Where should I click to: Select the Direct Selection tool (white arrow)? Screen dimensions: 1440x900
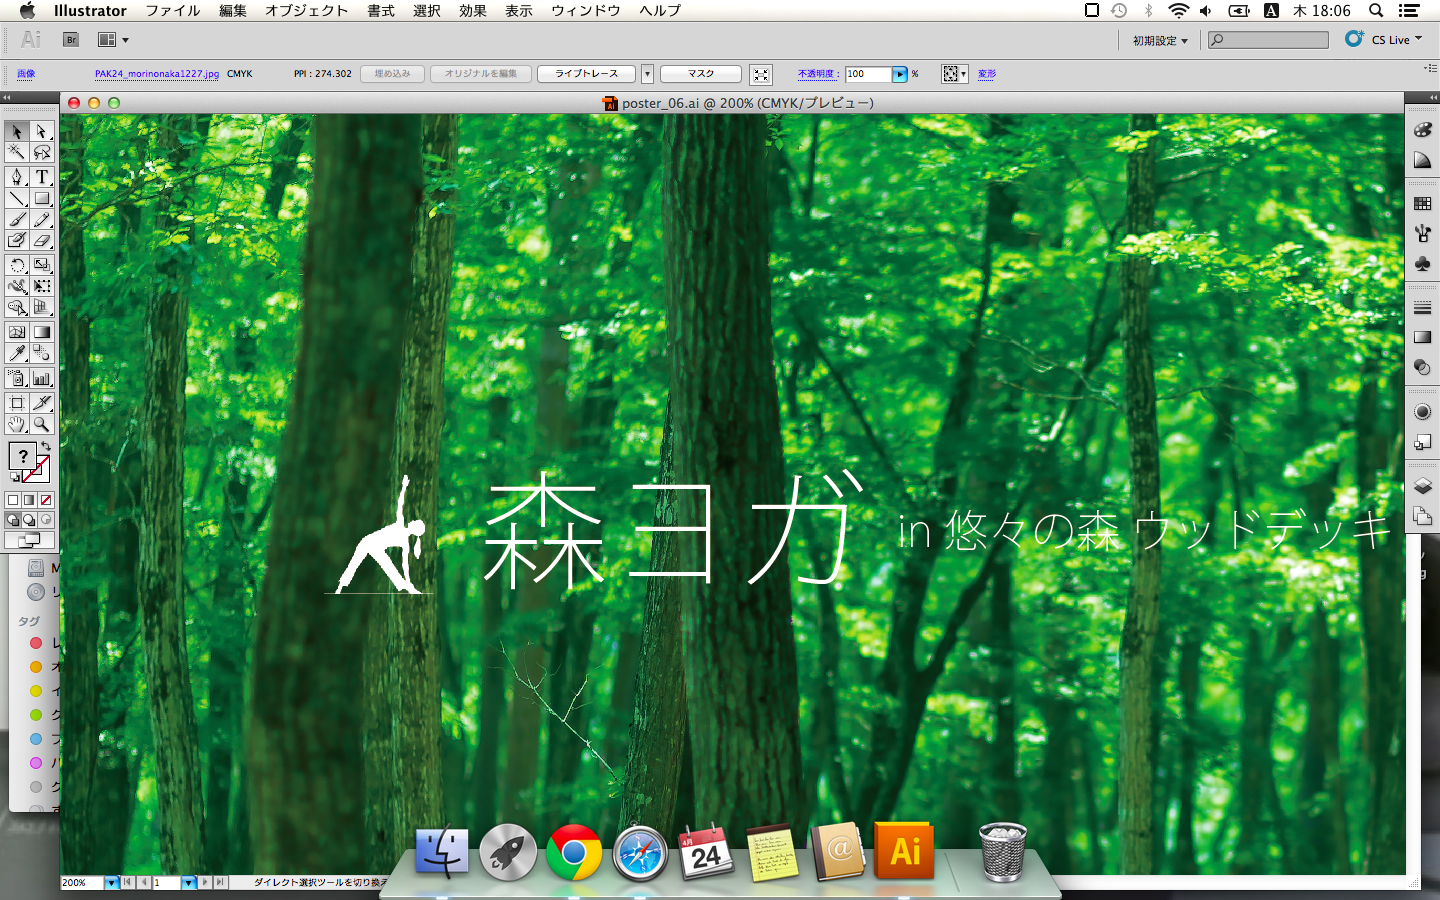click(41, 132)
